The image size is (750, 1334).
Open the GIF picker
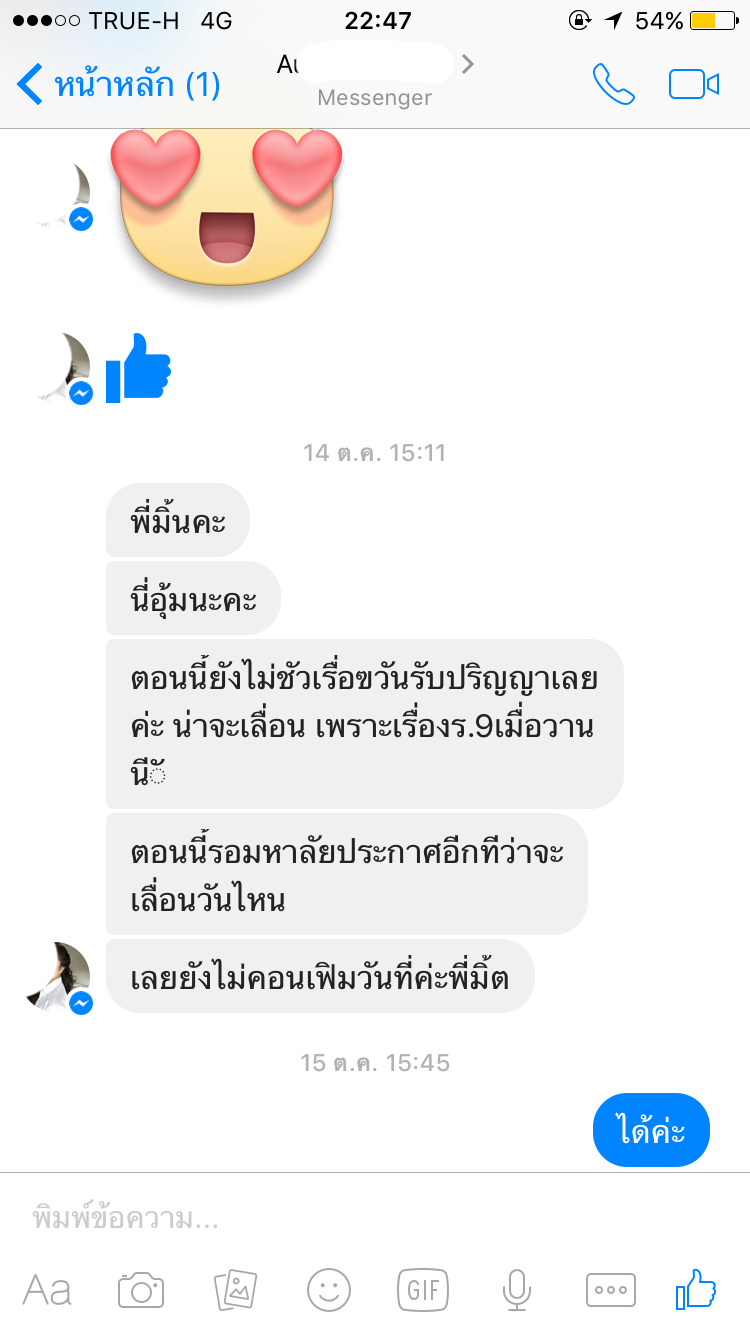pyautogui.click(x=423, y=1290)
